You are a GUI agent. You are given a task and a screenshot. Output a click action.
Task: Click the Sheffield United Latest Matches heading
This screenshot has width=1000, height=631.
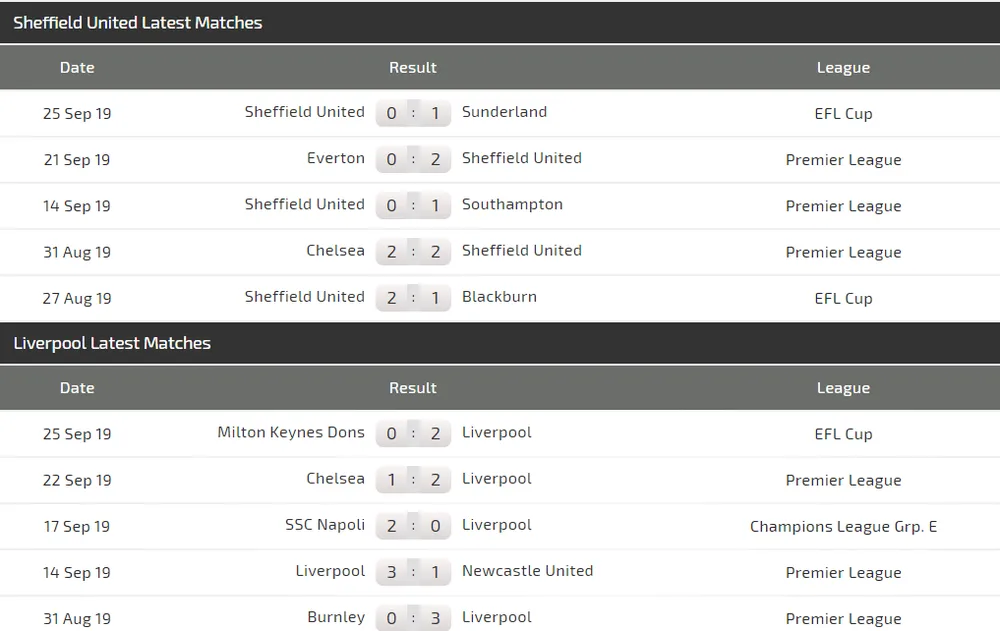click(138, 22)
